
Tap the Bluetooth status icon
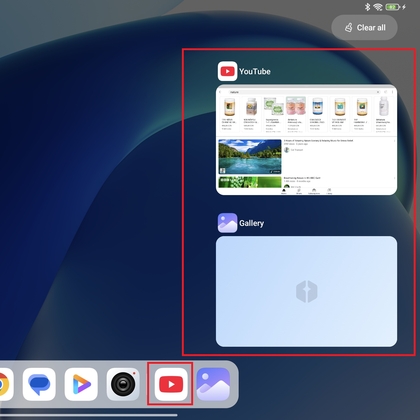367,7
